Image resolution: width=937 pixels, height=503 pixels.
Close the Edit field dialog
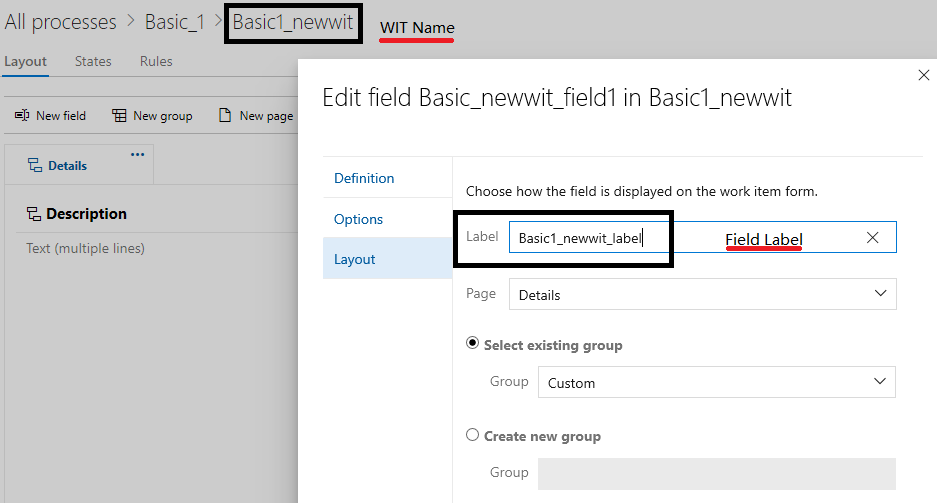[923, 75]
